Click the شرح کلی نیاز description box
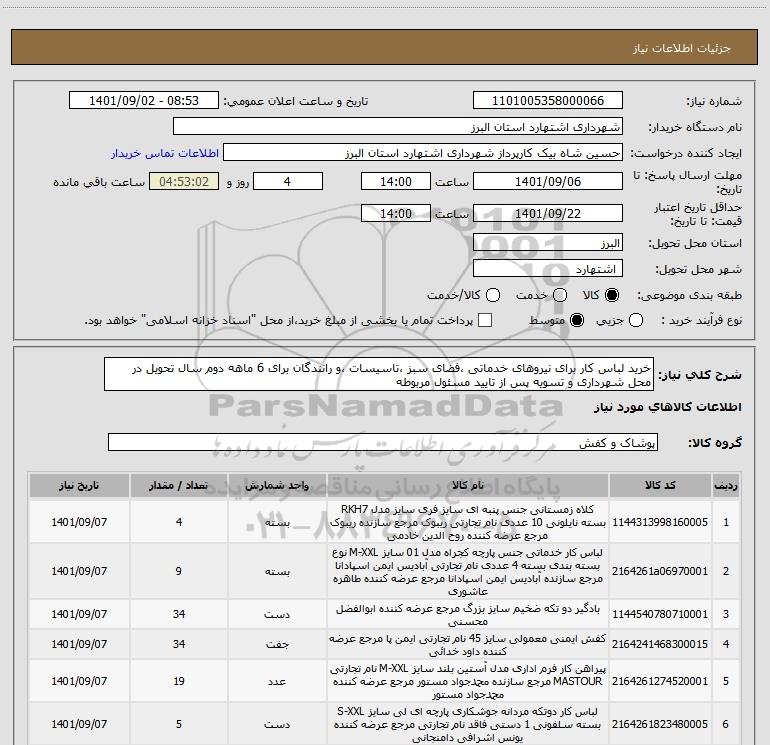 (x=379, y=375)
